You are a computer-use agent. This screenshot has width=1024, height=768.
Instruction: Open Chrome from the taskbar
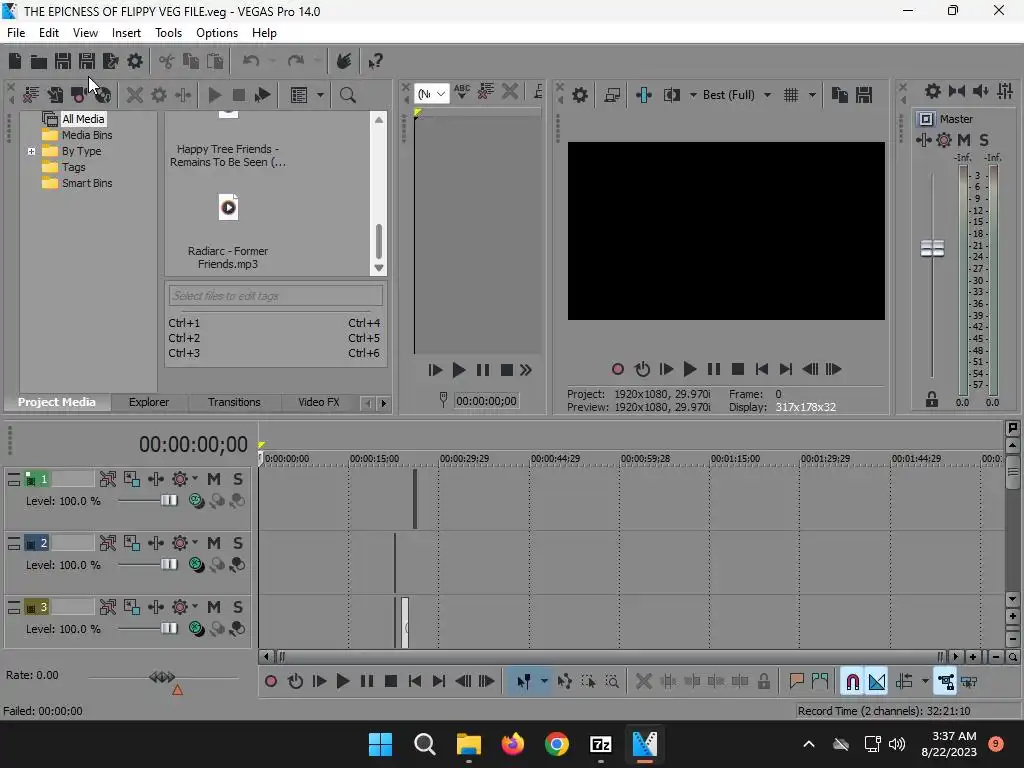point(556,744)
